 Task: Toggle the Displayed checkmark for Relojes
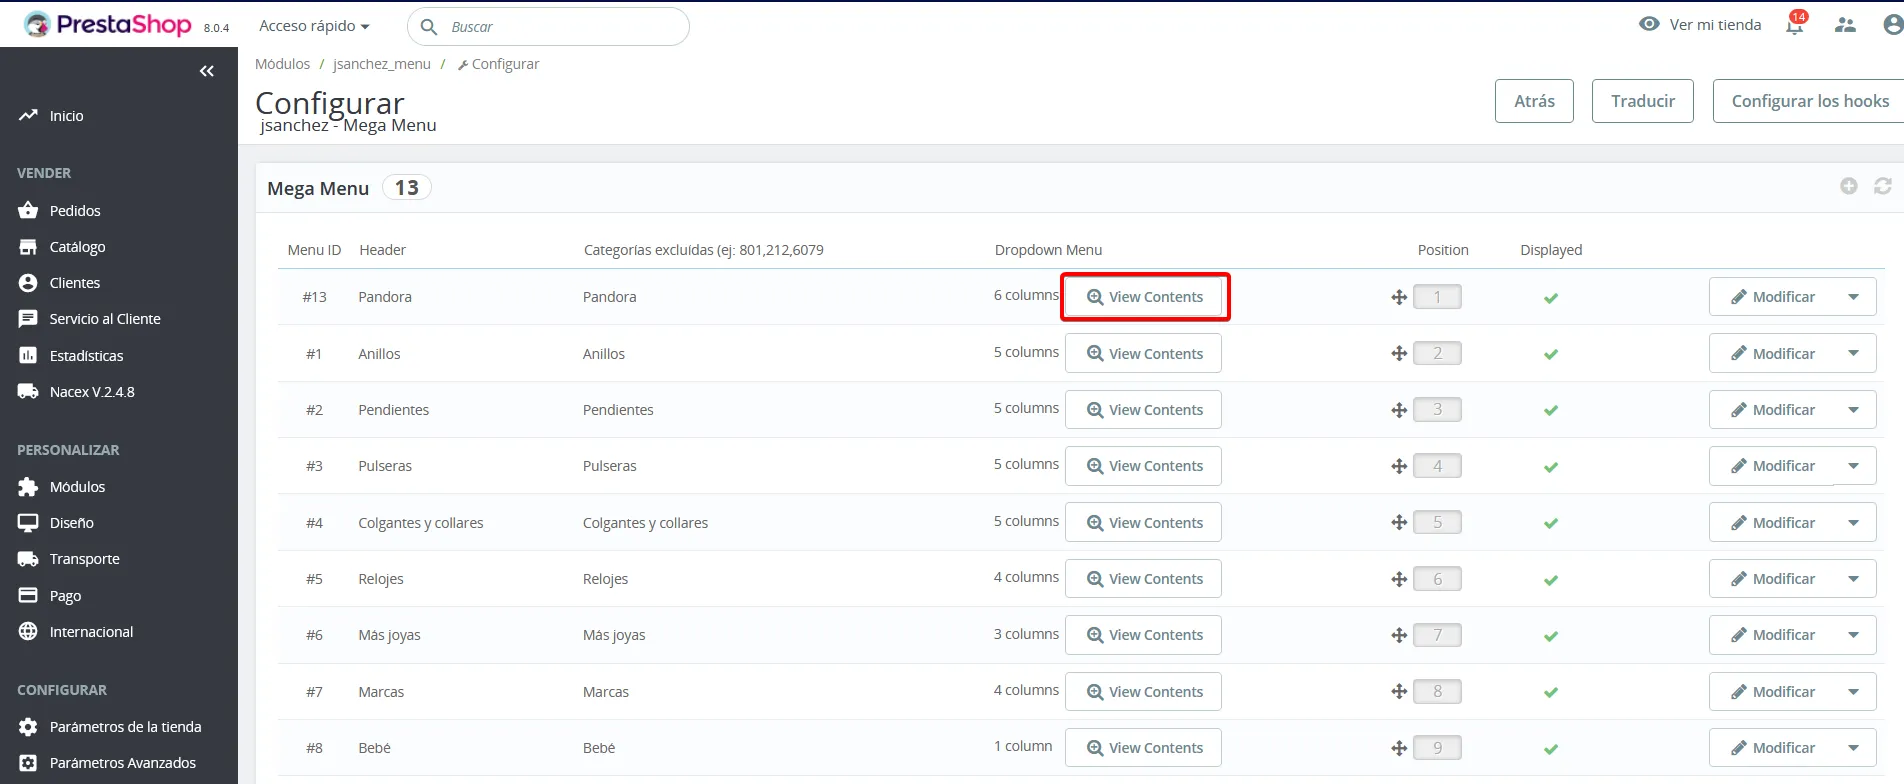pos(1551,580)
